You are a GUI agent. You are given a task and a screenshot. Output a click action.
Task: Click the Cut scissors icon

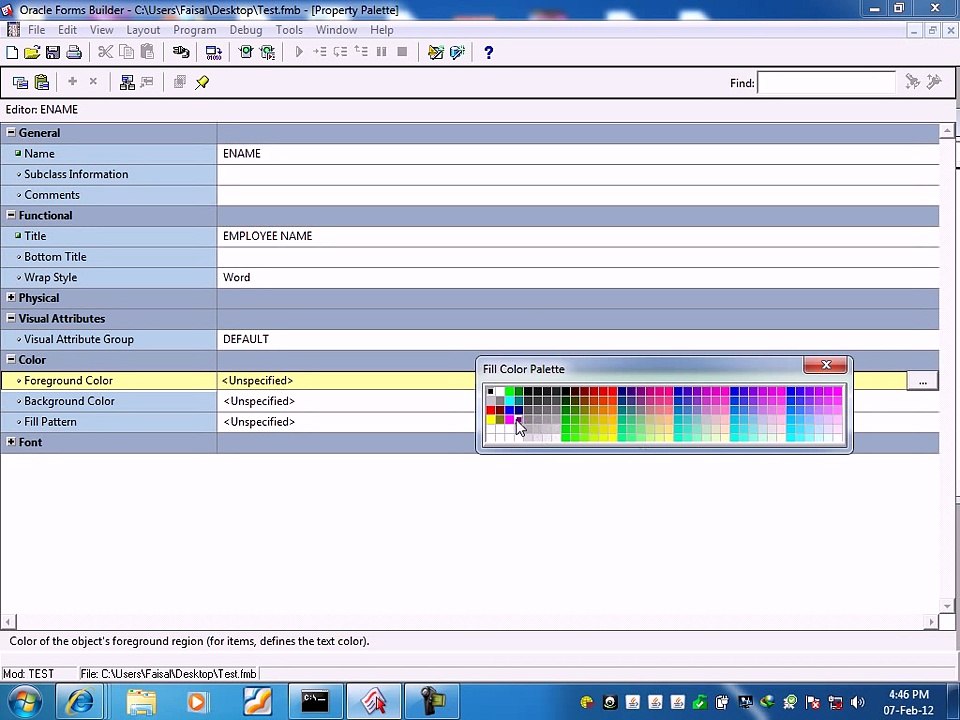[105, 52]
